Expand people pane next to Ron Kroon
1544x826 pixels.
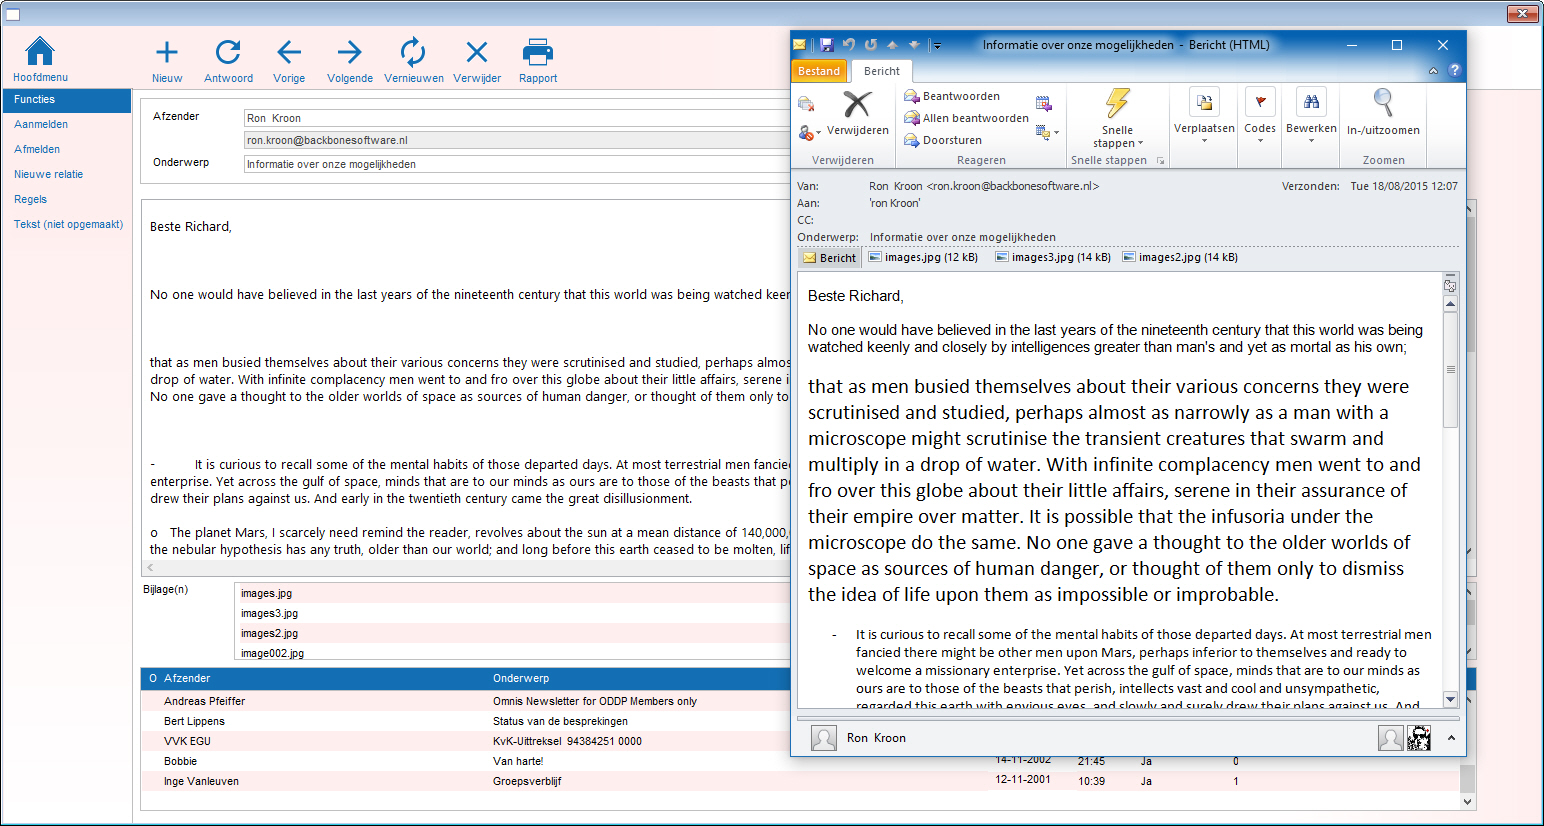[1450, 738]
